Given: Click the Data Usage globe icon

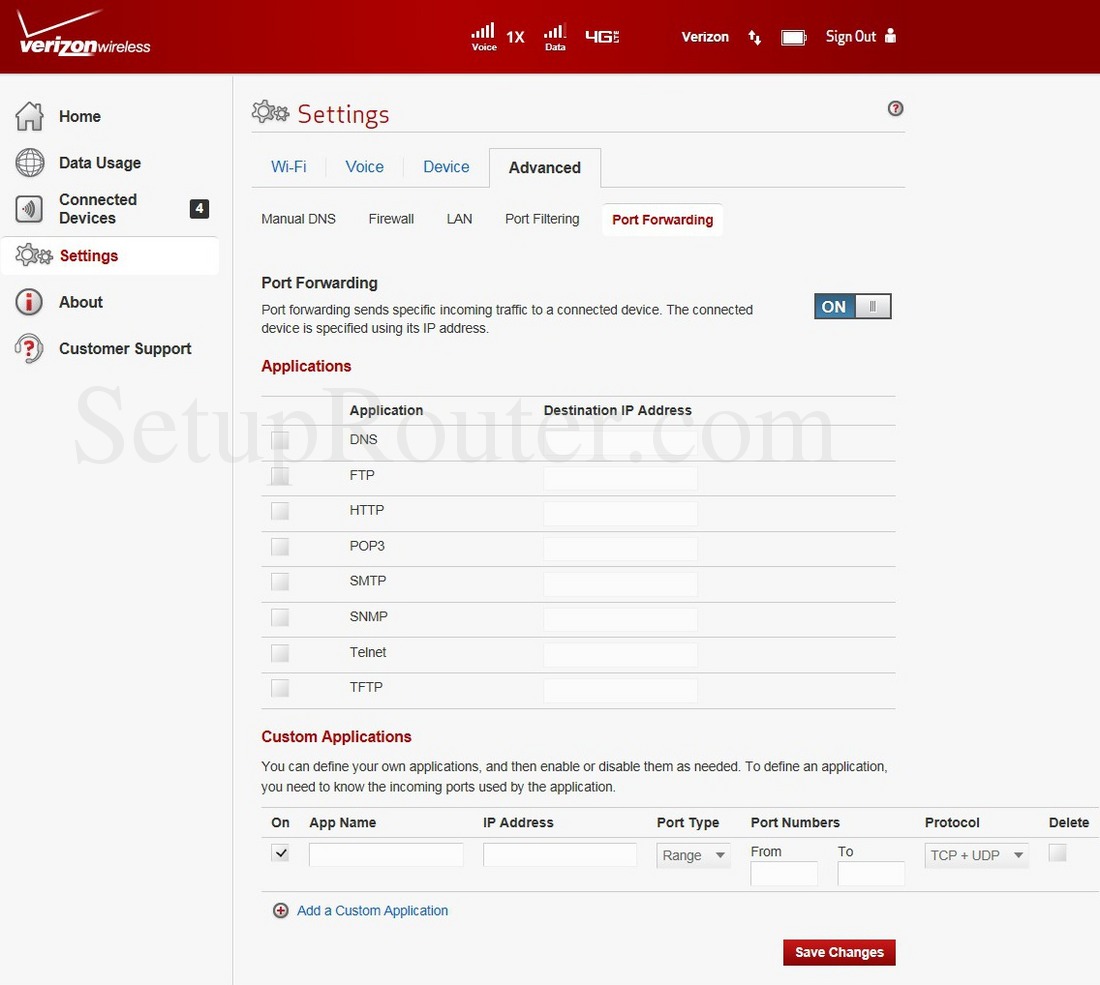Looking at the screenshot, I should 29,162.
